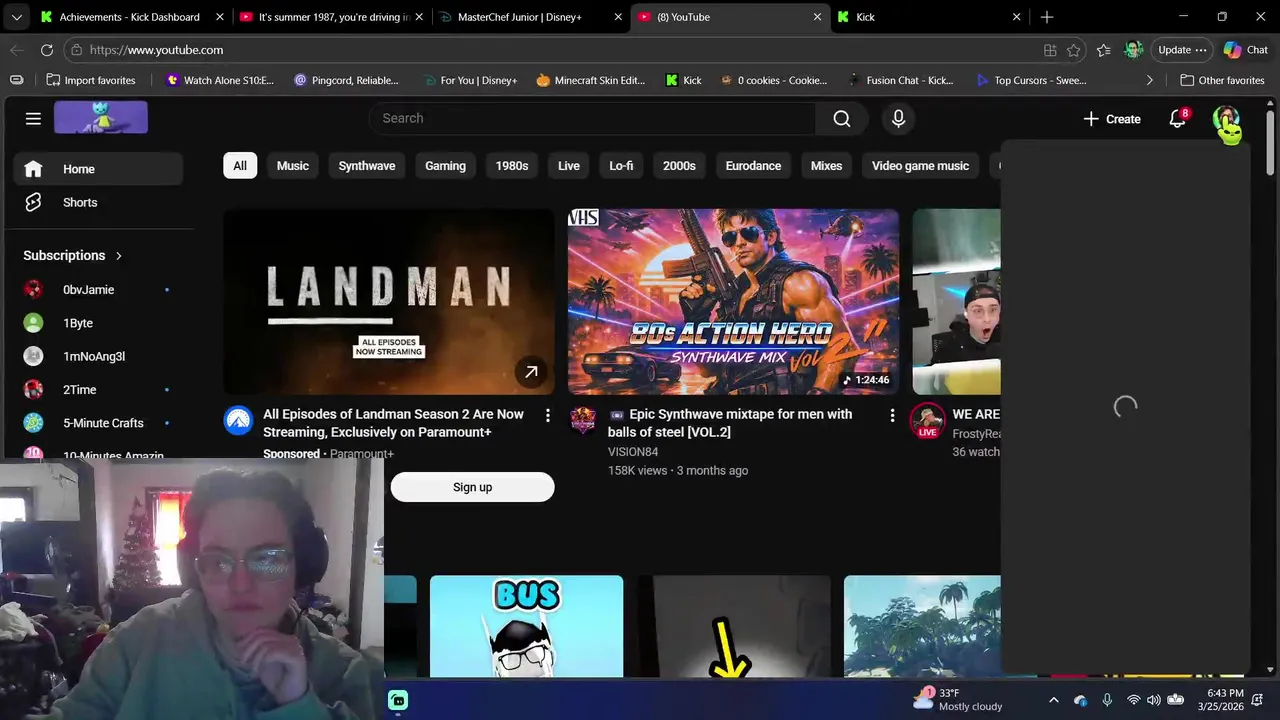
Task: Select the Music filter chip
Action: point(293,166)
